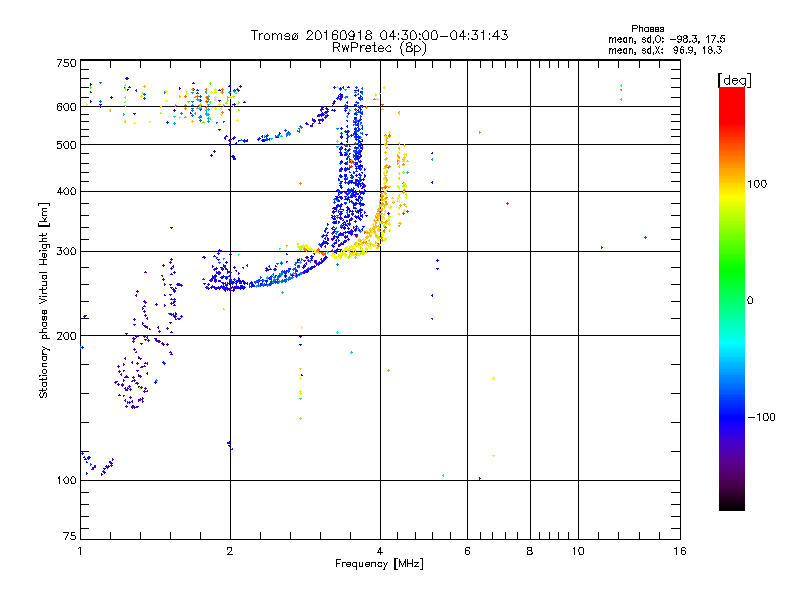Click the y-axis '300' tick label
The height and width of the screenshot is (600, 800).
(66, 251)
